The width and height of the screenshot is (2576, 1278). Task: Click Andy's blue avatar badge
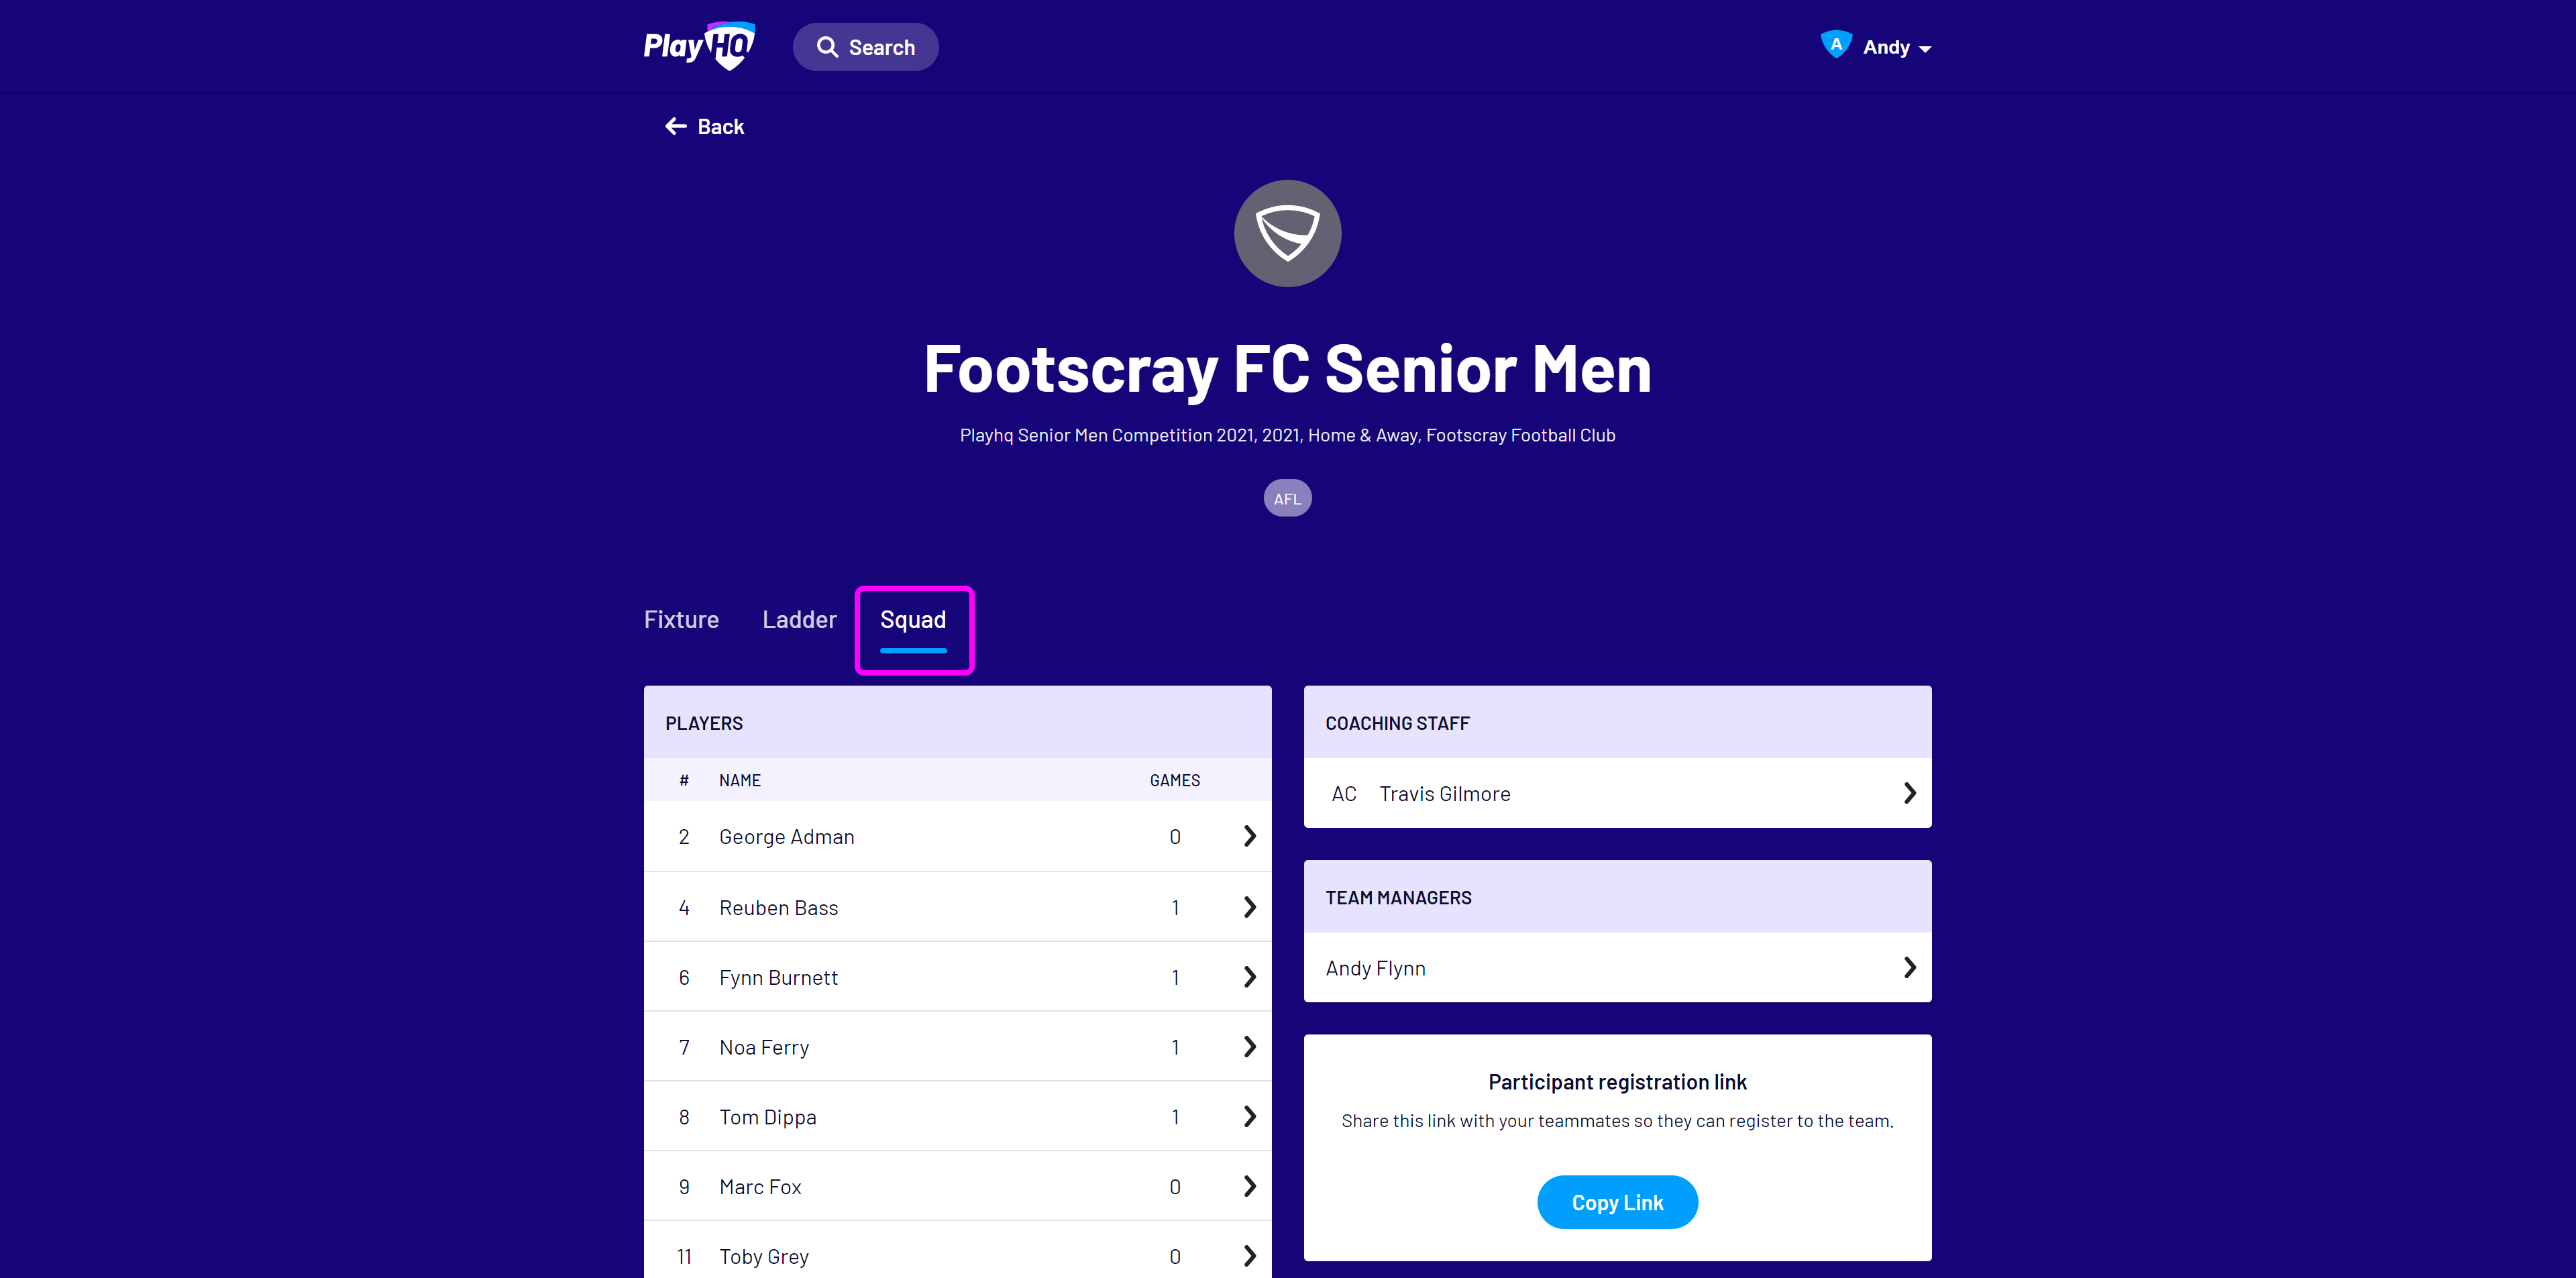pos(1836,44)
